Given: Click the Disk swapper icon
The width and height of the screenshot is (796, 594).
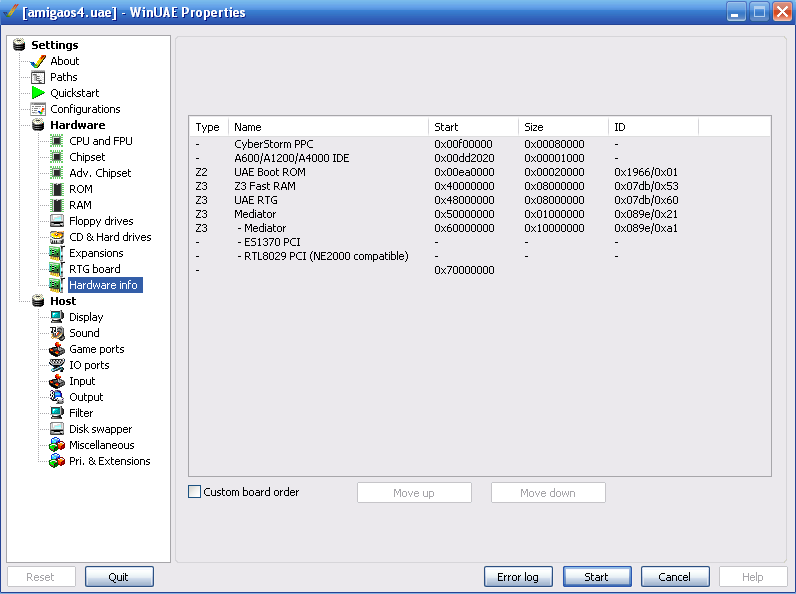Looking at the screenshot, I should pos(57,429).
